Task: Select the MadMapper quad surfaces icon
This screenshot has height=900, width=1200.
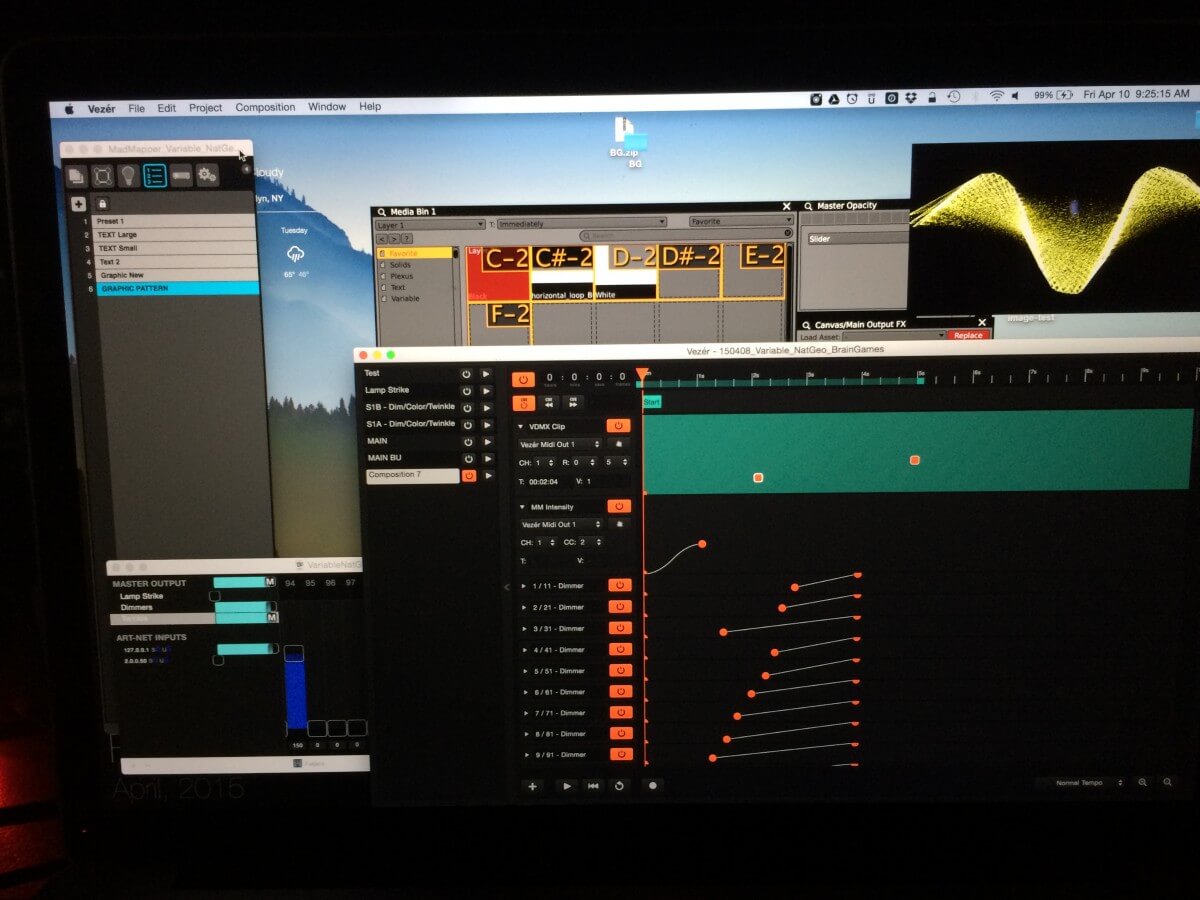Action: (x=102, y=176)
